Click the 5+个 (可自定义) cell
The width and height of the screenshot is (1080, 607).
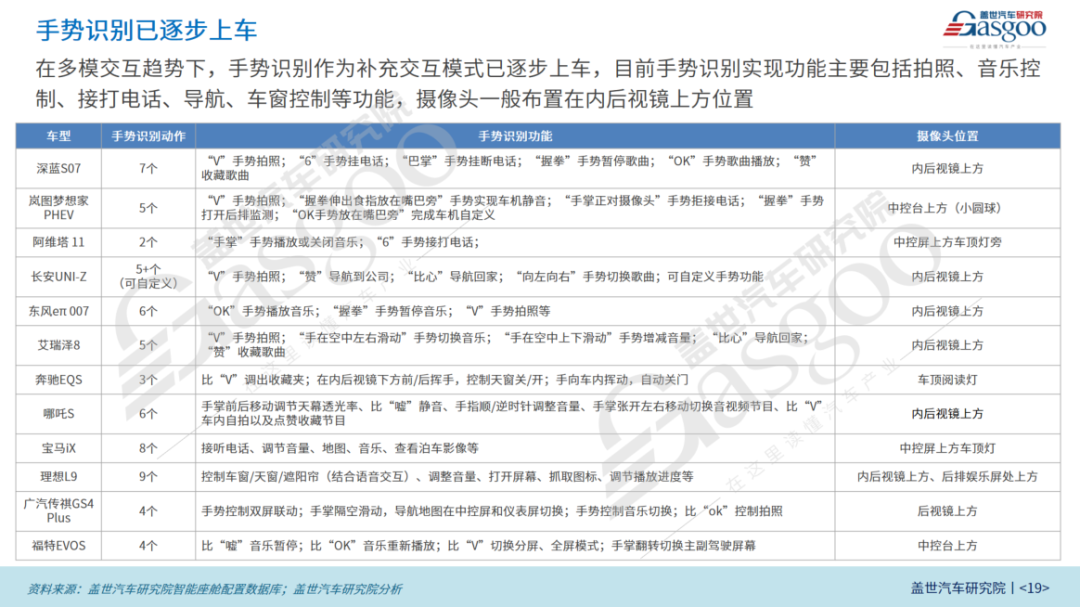[149, 277]
